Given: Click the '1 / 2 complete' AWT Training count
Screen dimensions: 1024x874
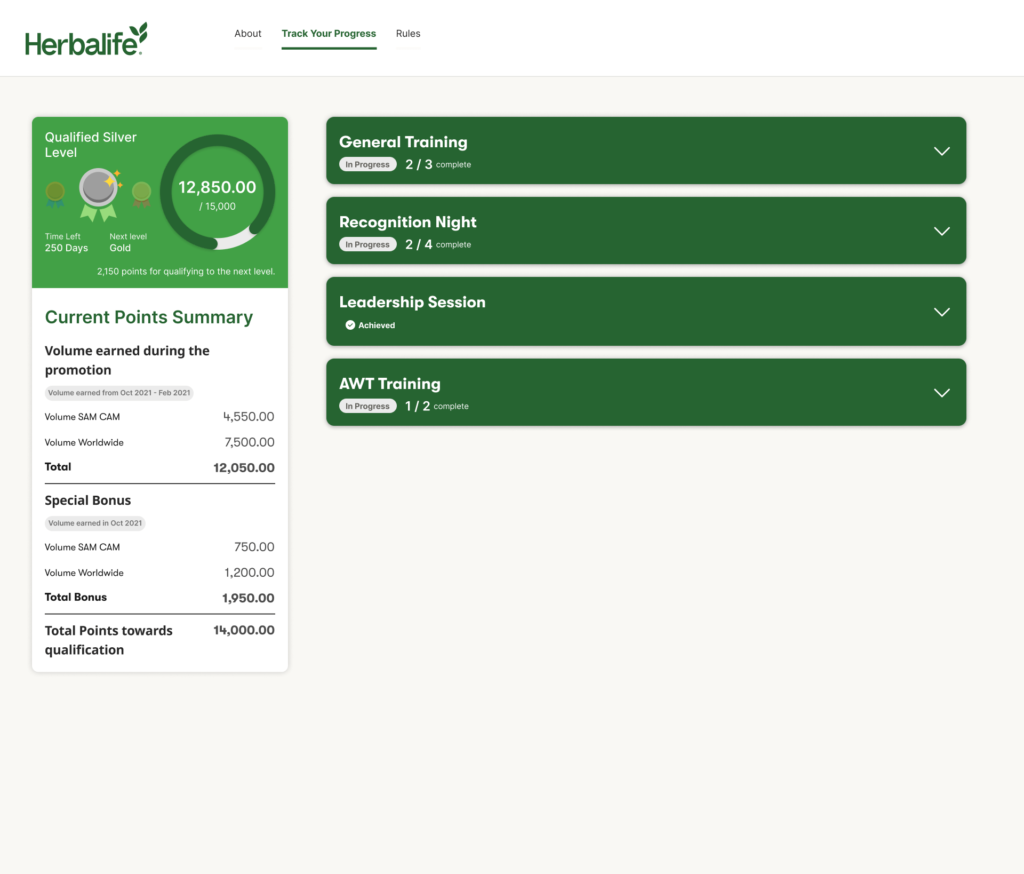Looking at the screenshot, I should point(436,406).
